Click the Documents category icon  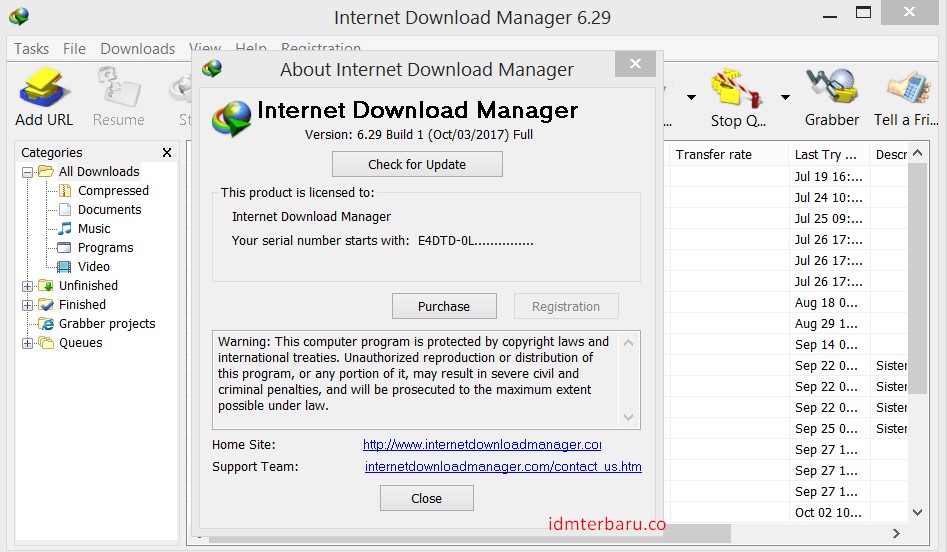click(x=65, y=210)
